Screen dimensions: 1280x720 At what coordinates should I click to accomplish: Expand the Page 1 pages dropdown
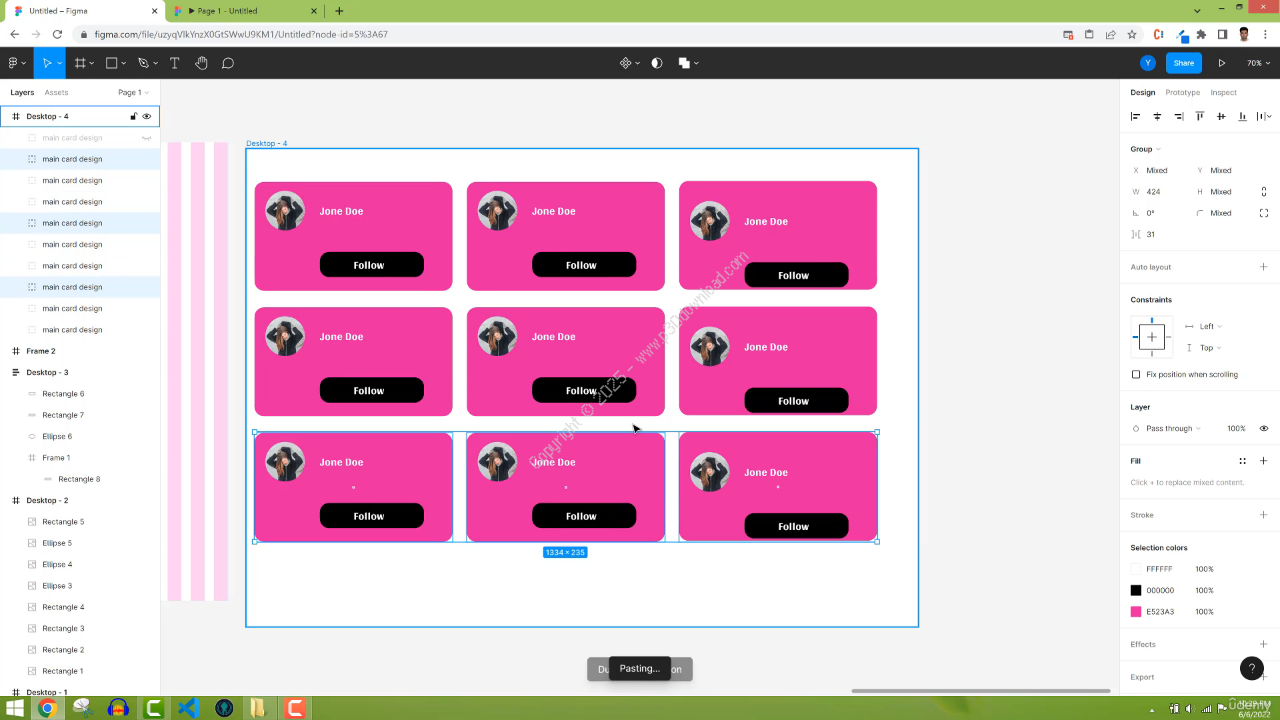coord(133,92)
